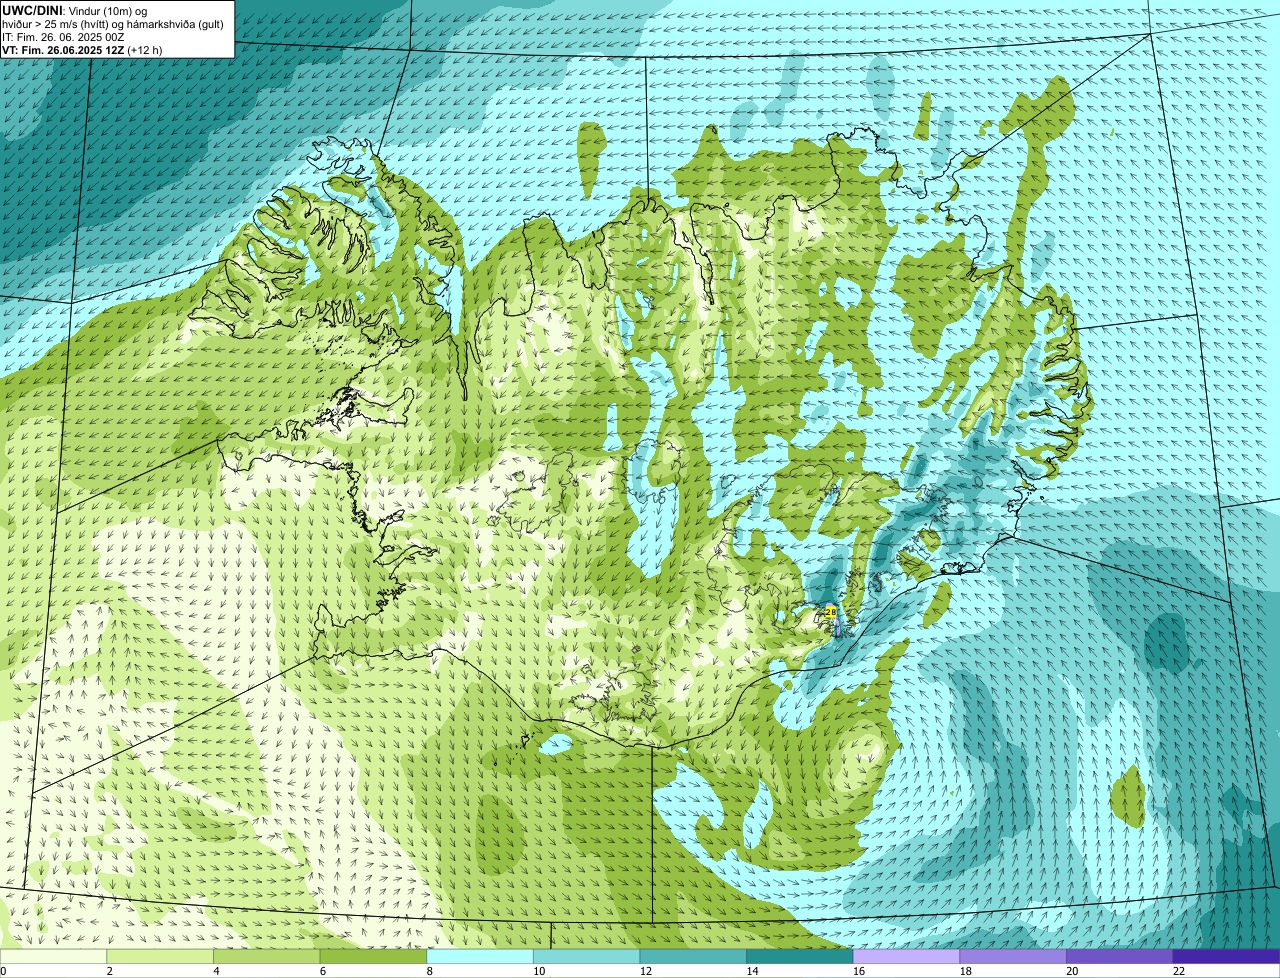Click the legend tick label '10'
This screenshot has width=1280, height=978.
pyautogui.click(x=539, y=971)
